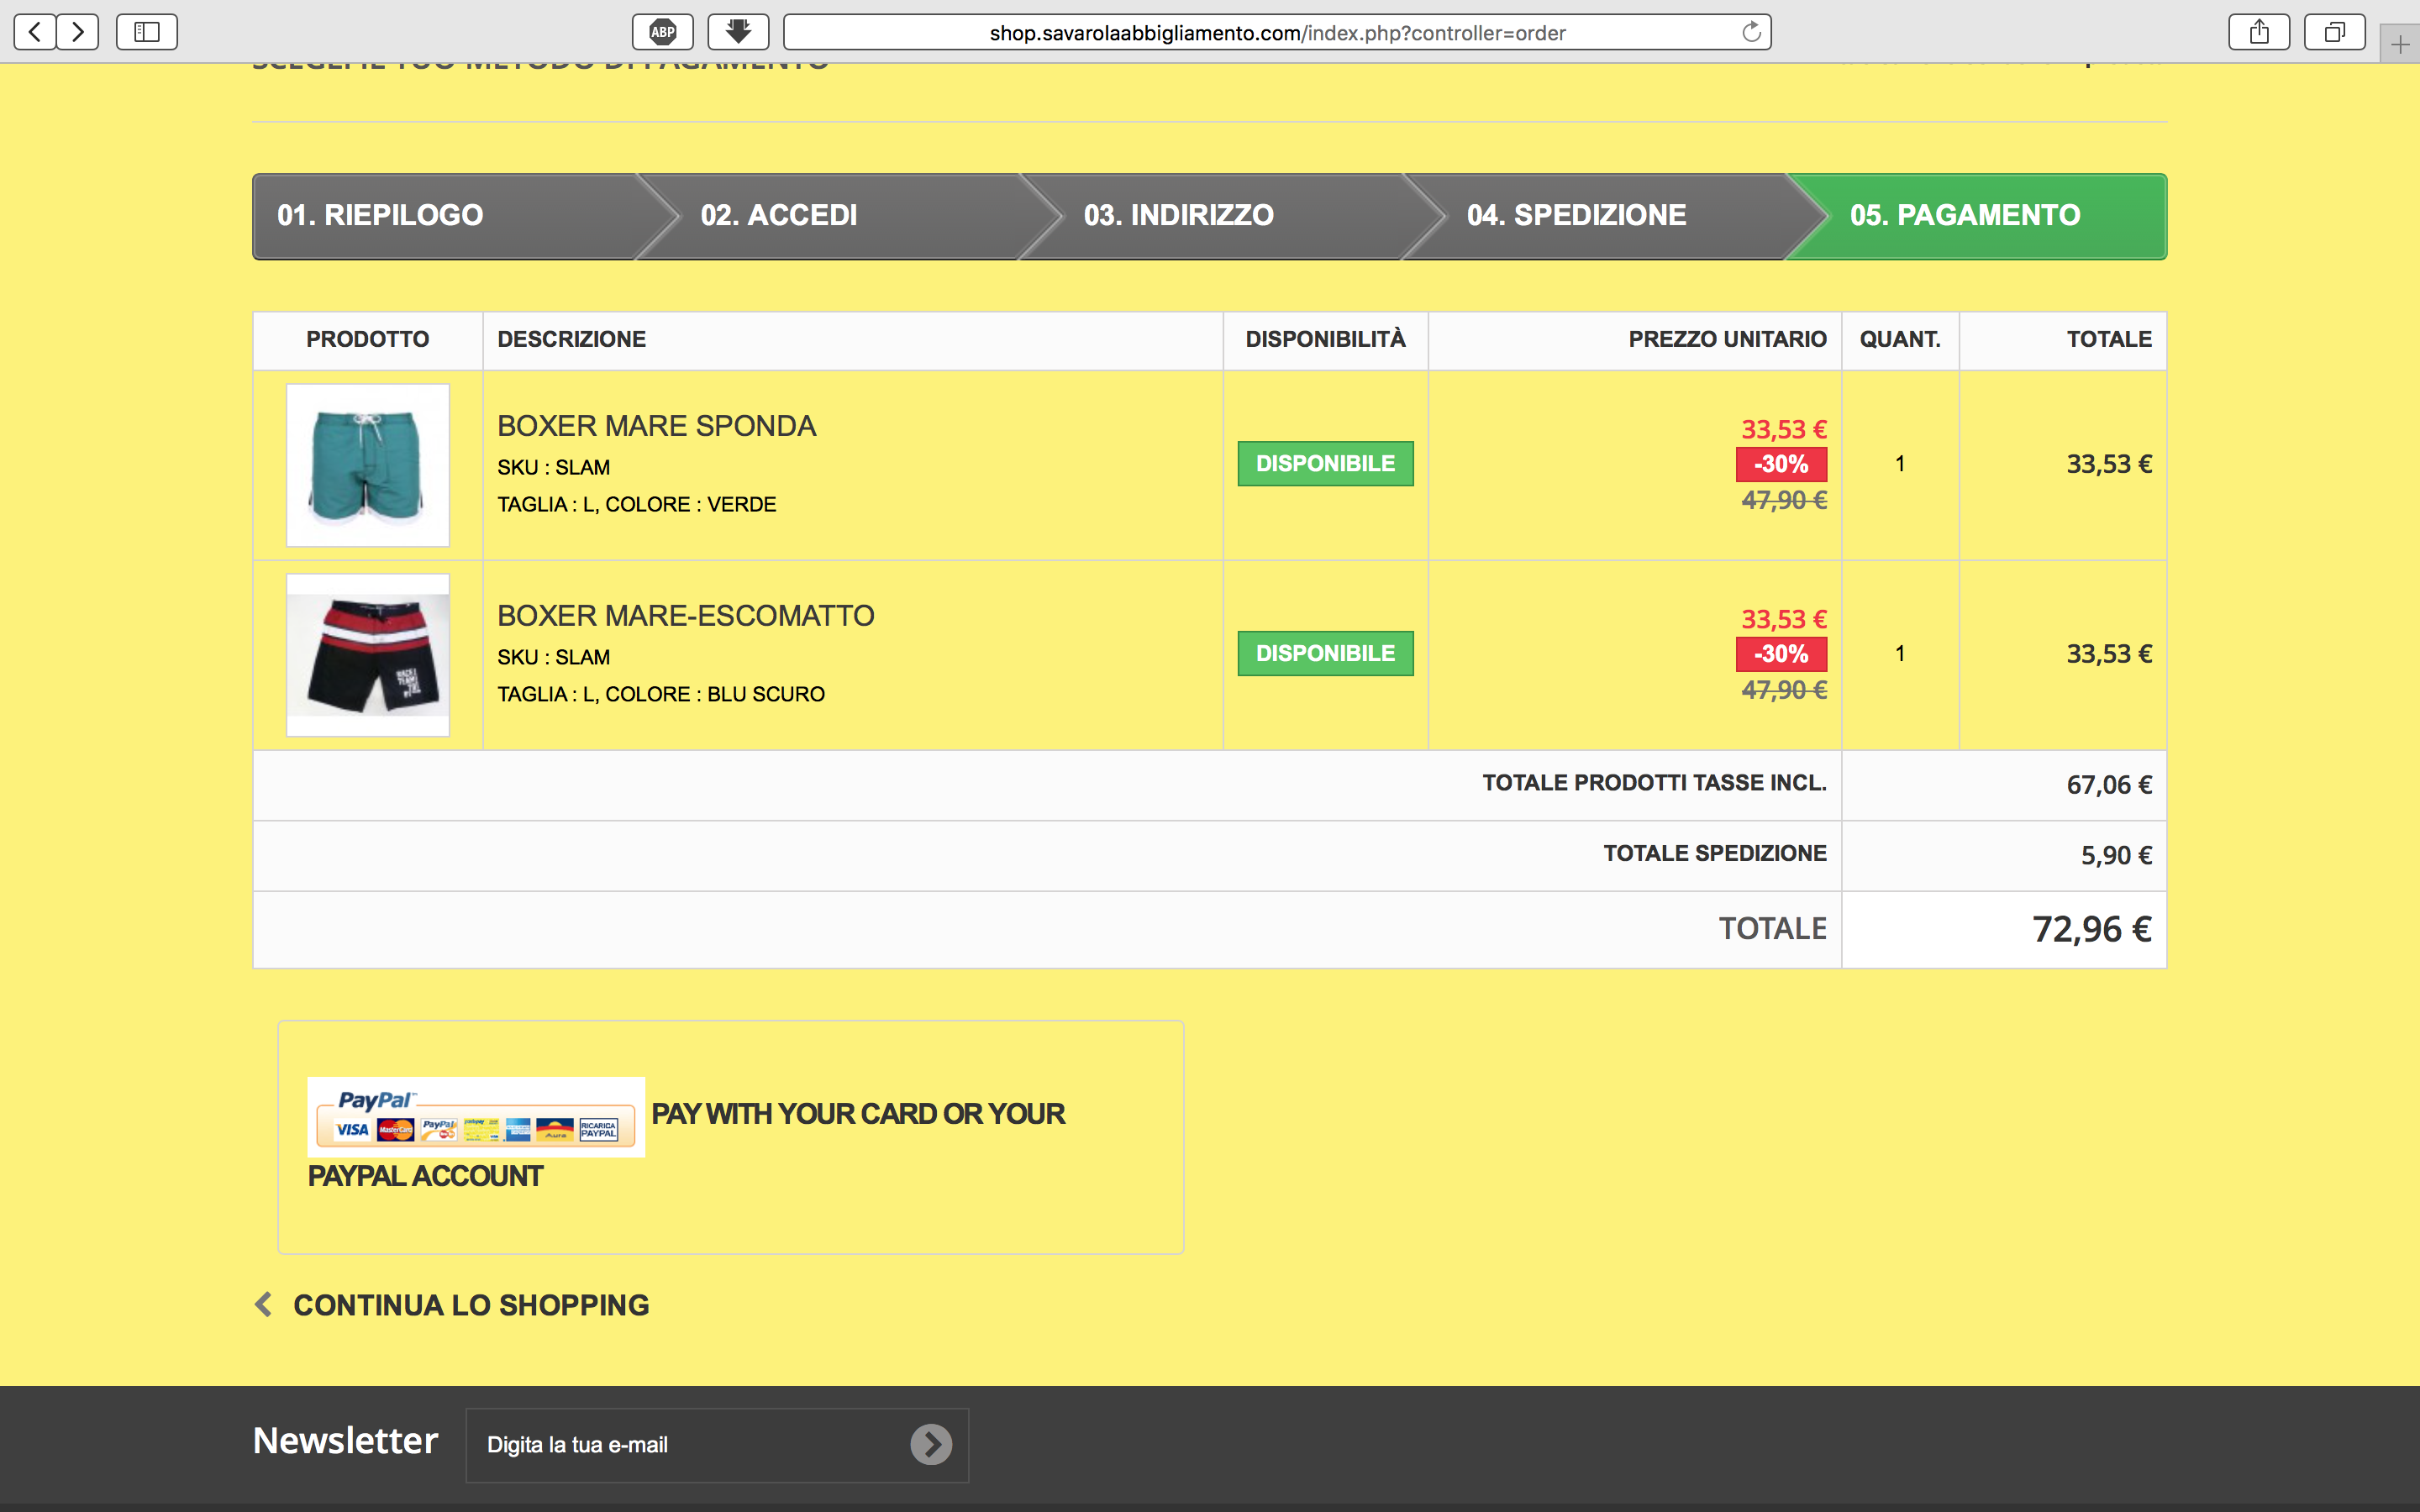Toggle the Safari sidebar icon
Image resolution: width=2420 pixels, height=1512 pixels.
click(x=147, y=32)
